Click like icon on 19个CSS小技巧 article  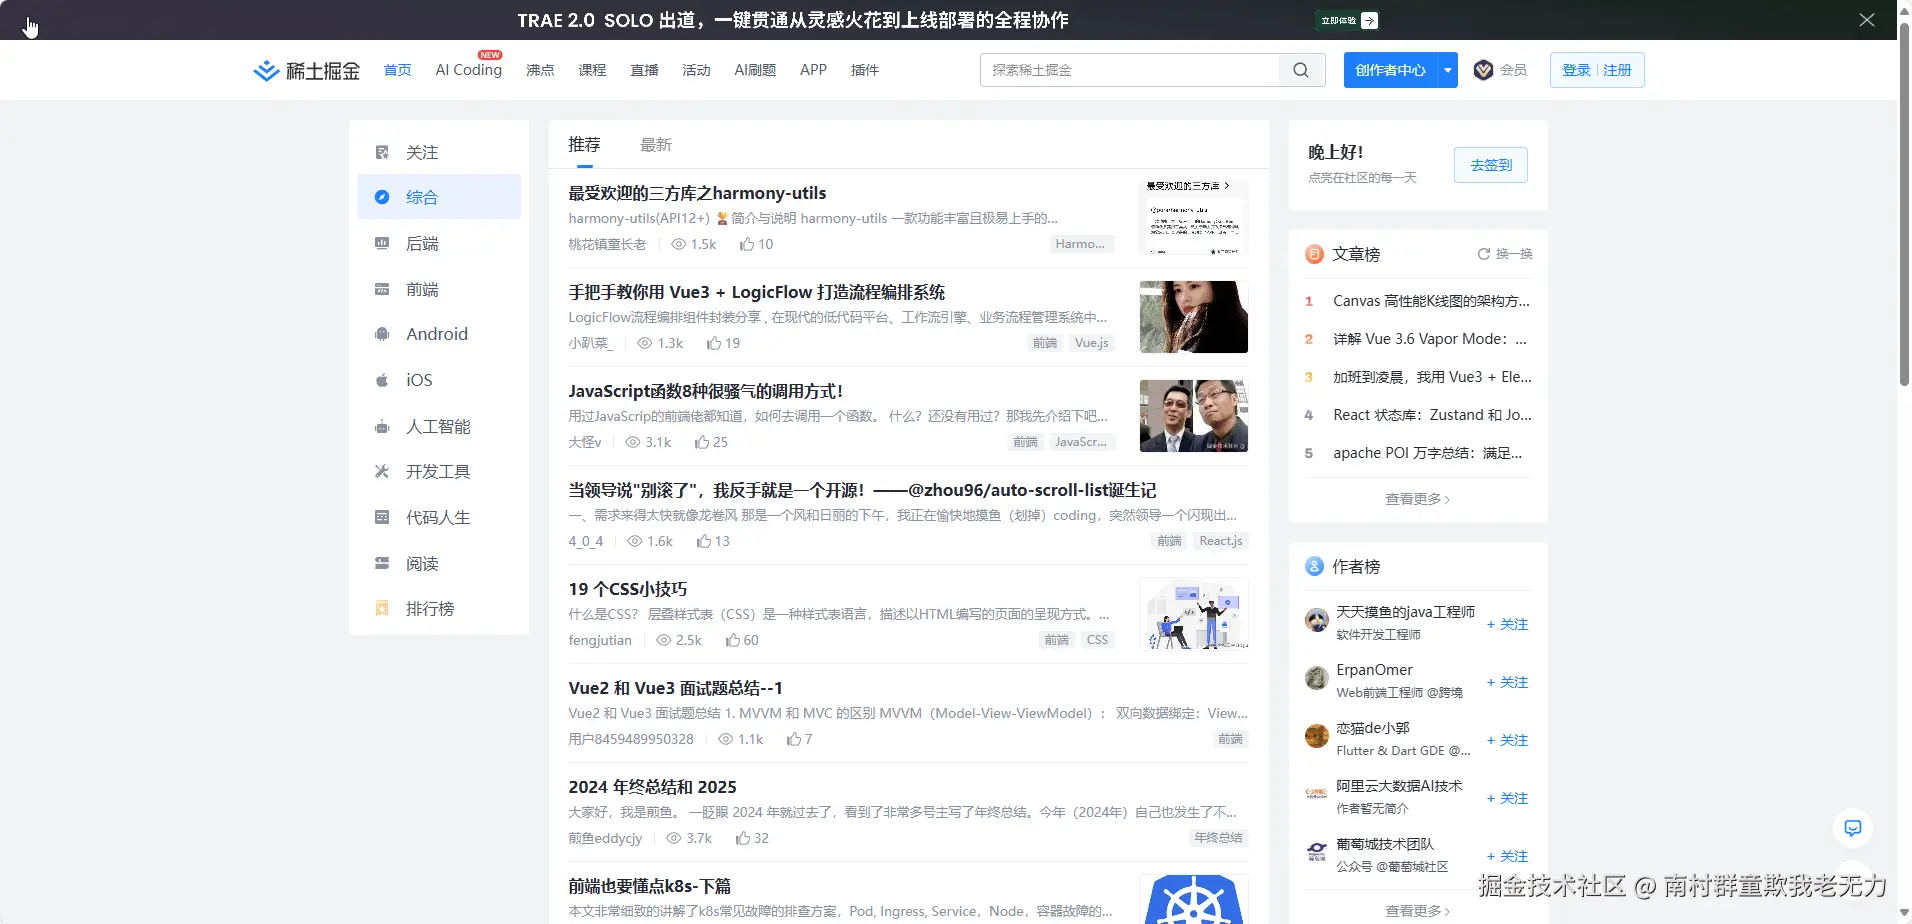(x=732, y=640)
